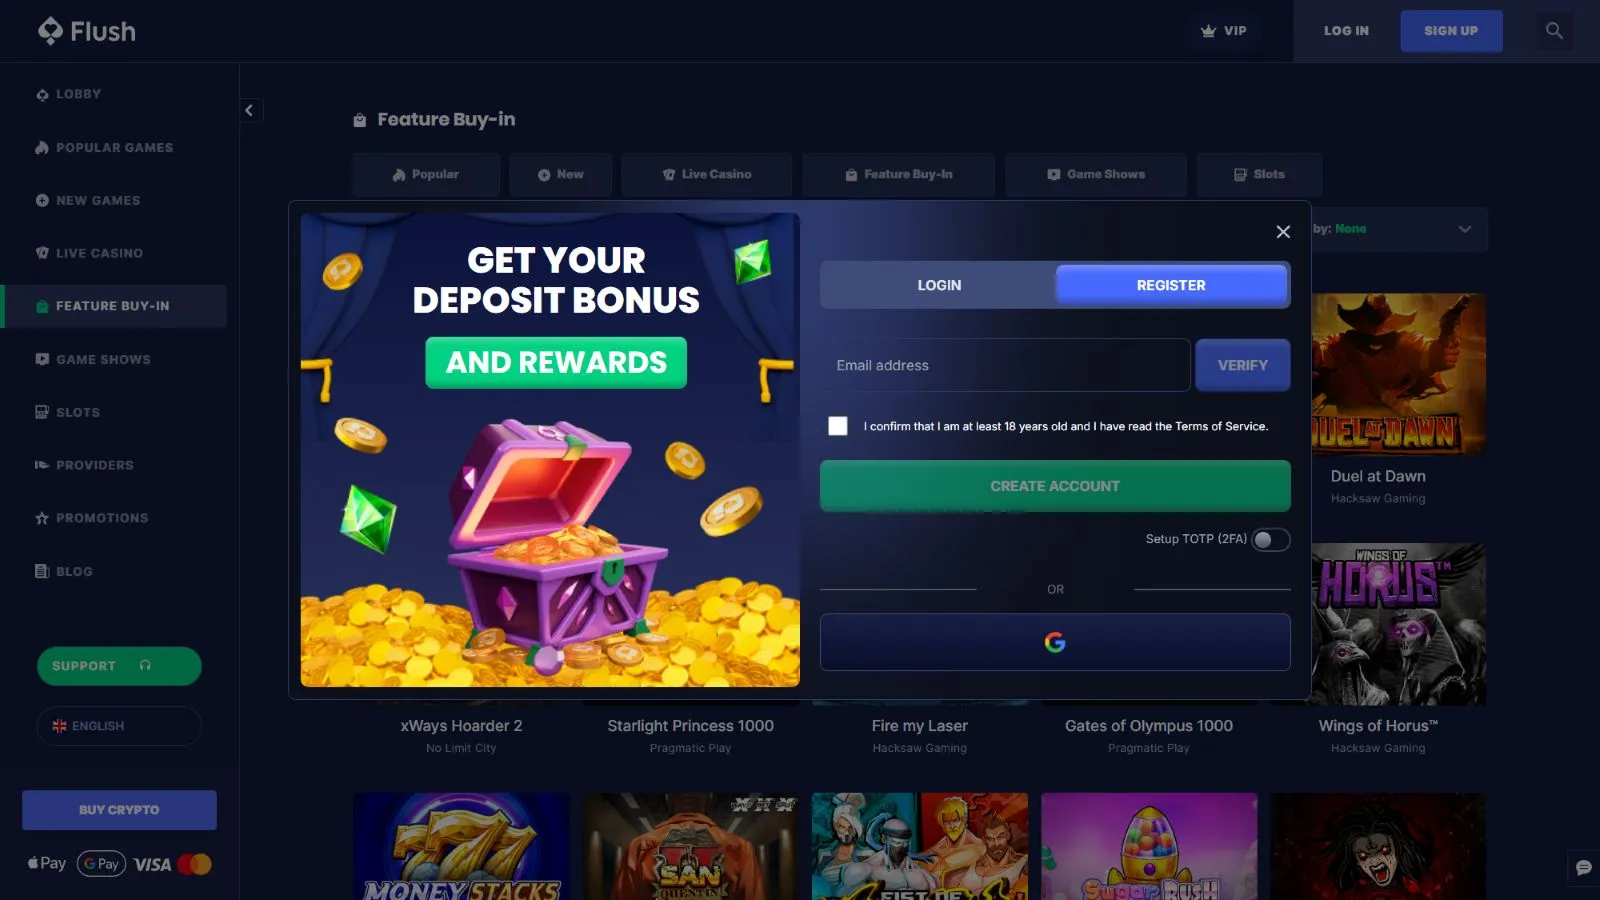Screen dimensions: 1600x900
Task: Open VIP crown section
Action: click(x=1224, y=31)
